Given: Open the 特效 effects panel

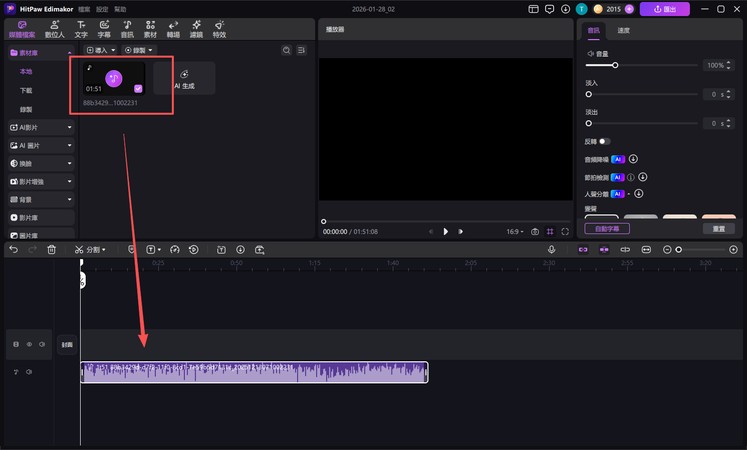Looking at the screenshot, I should [x=219, y=27].
